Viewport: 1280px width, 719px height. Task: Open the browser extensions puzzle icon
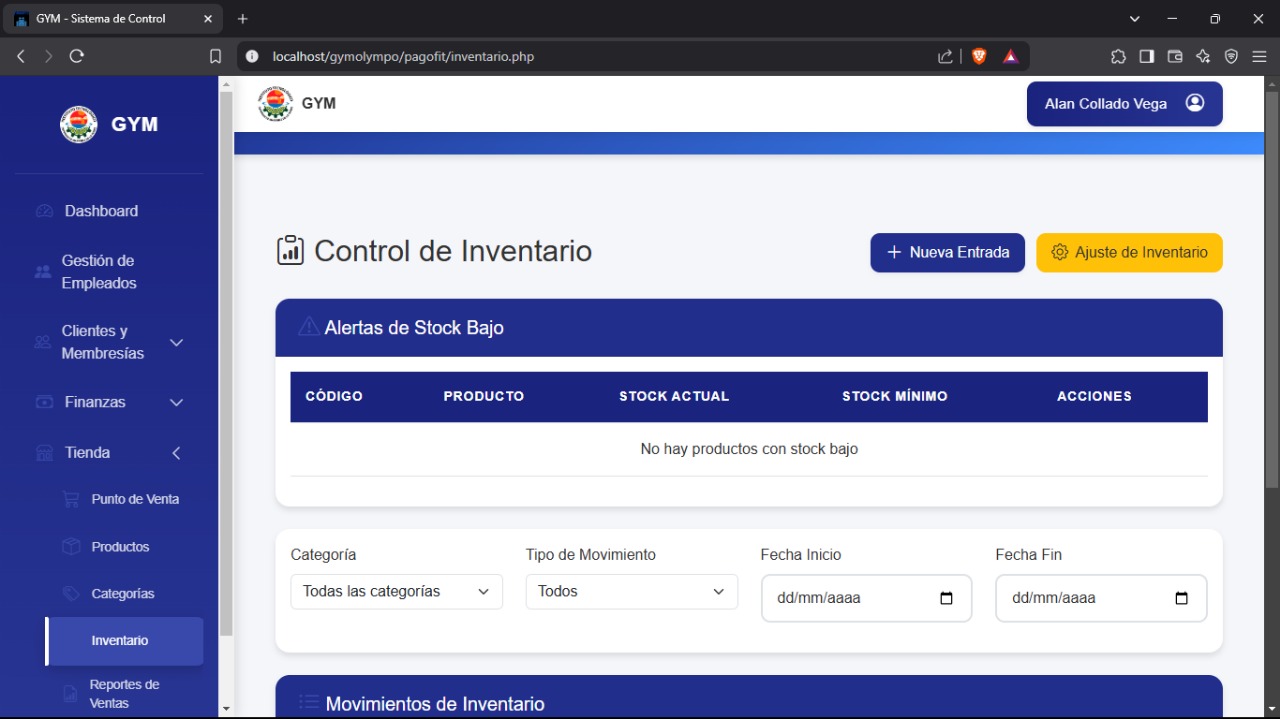pyautogui.click(x=1118, y=57)
